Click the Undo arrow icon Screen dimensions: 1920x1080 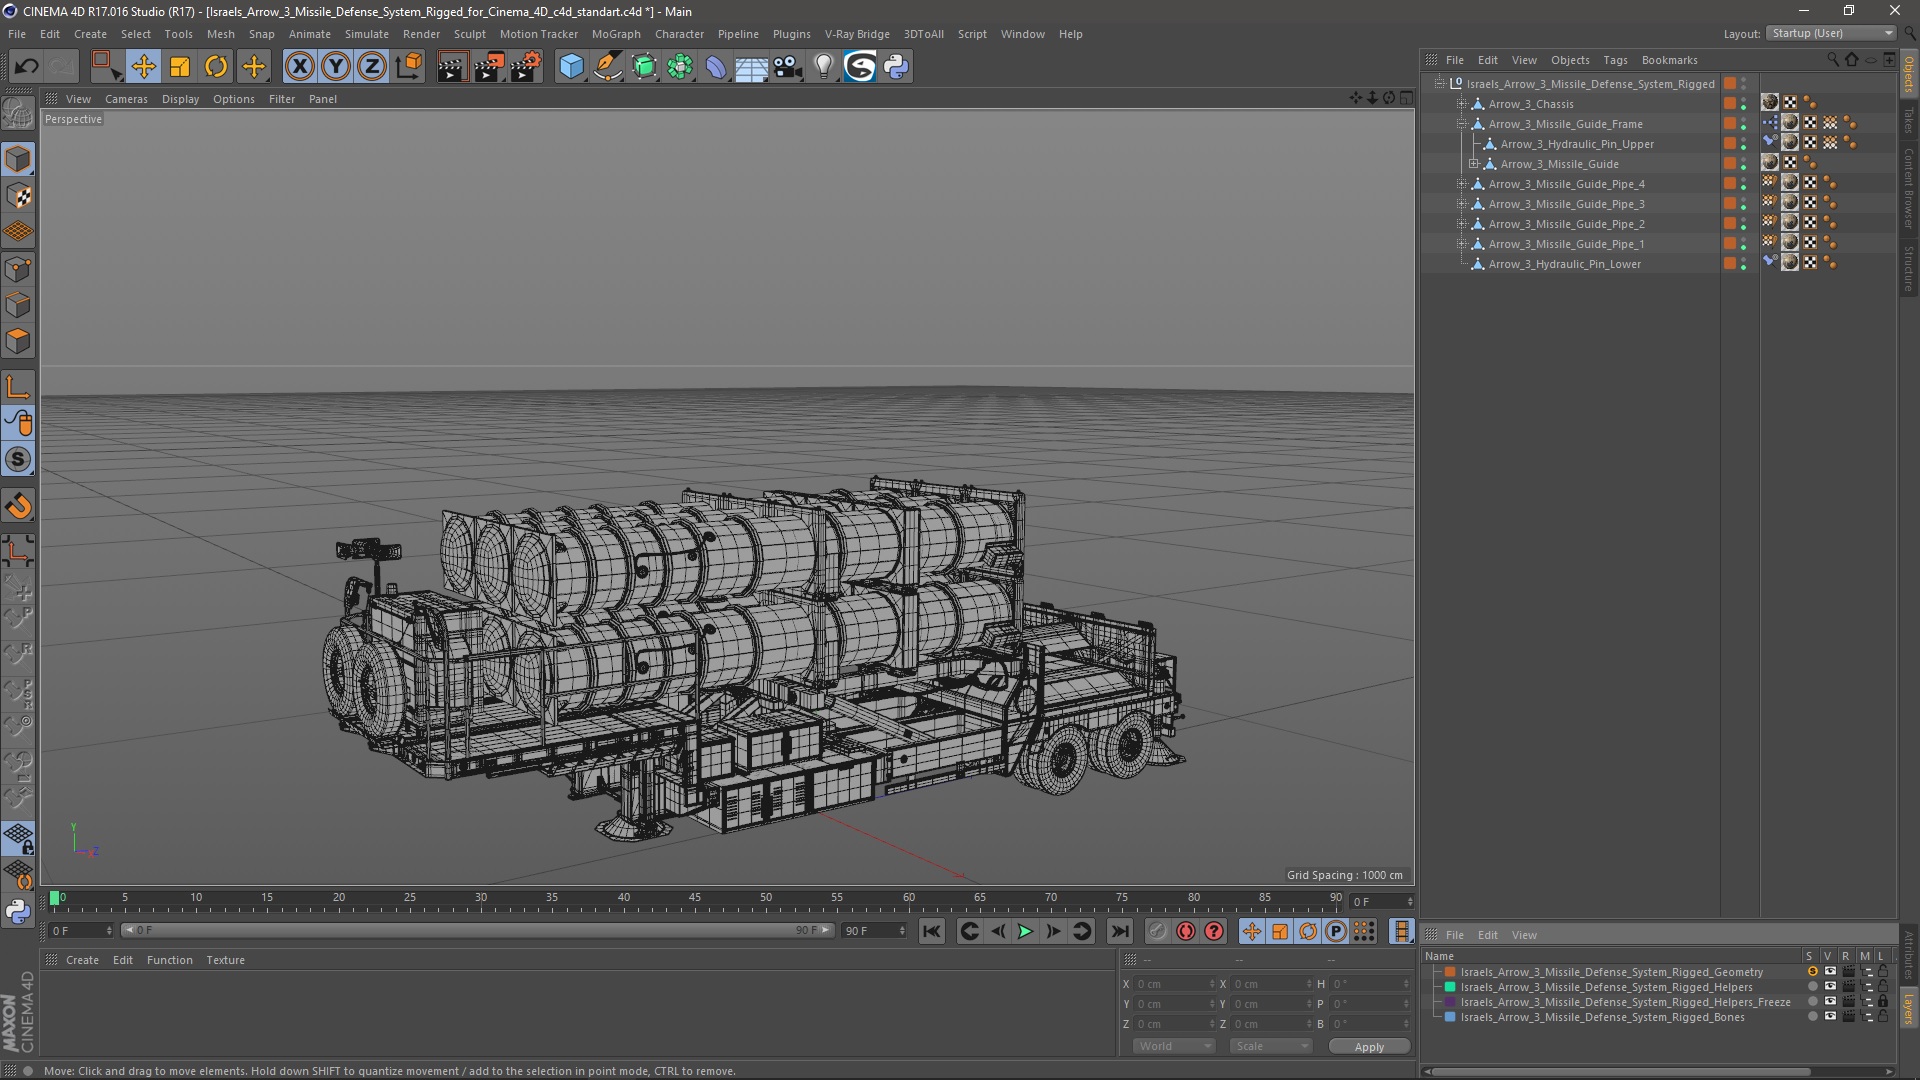pyautogui.click(x=26, y=67)
